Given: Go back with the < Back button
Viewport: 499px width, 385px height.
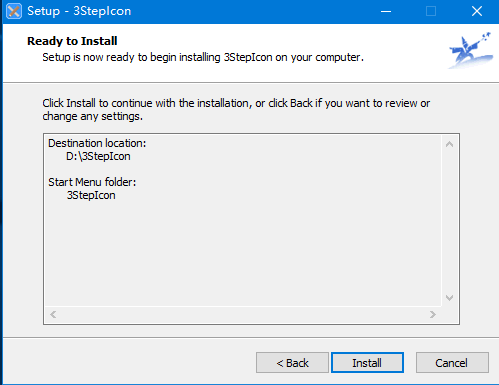Looking at the screenshot, I should click(292, 362).
